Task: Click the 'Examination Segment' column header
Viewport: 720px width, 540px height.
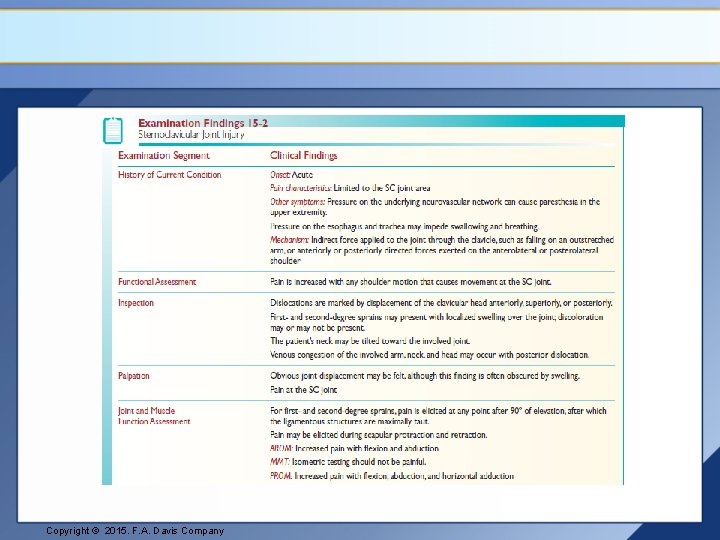Action: click(x=163, y=156)
